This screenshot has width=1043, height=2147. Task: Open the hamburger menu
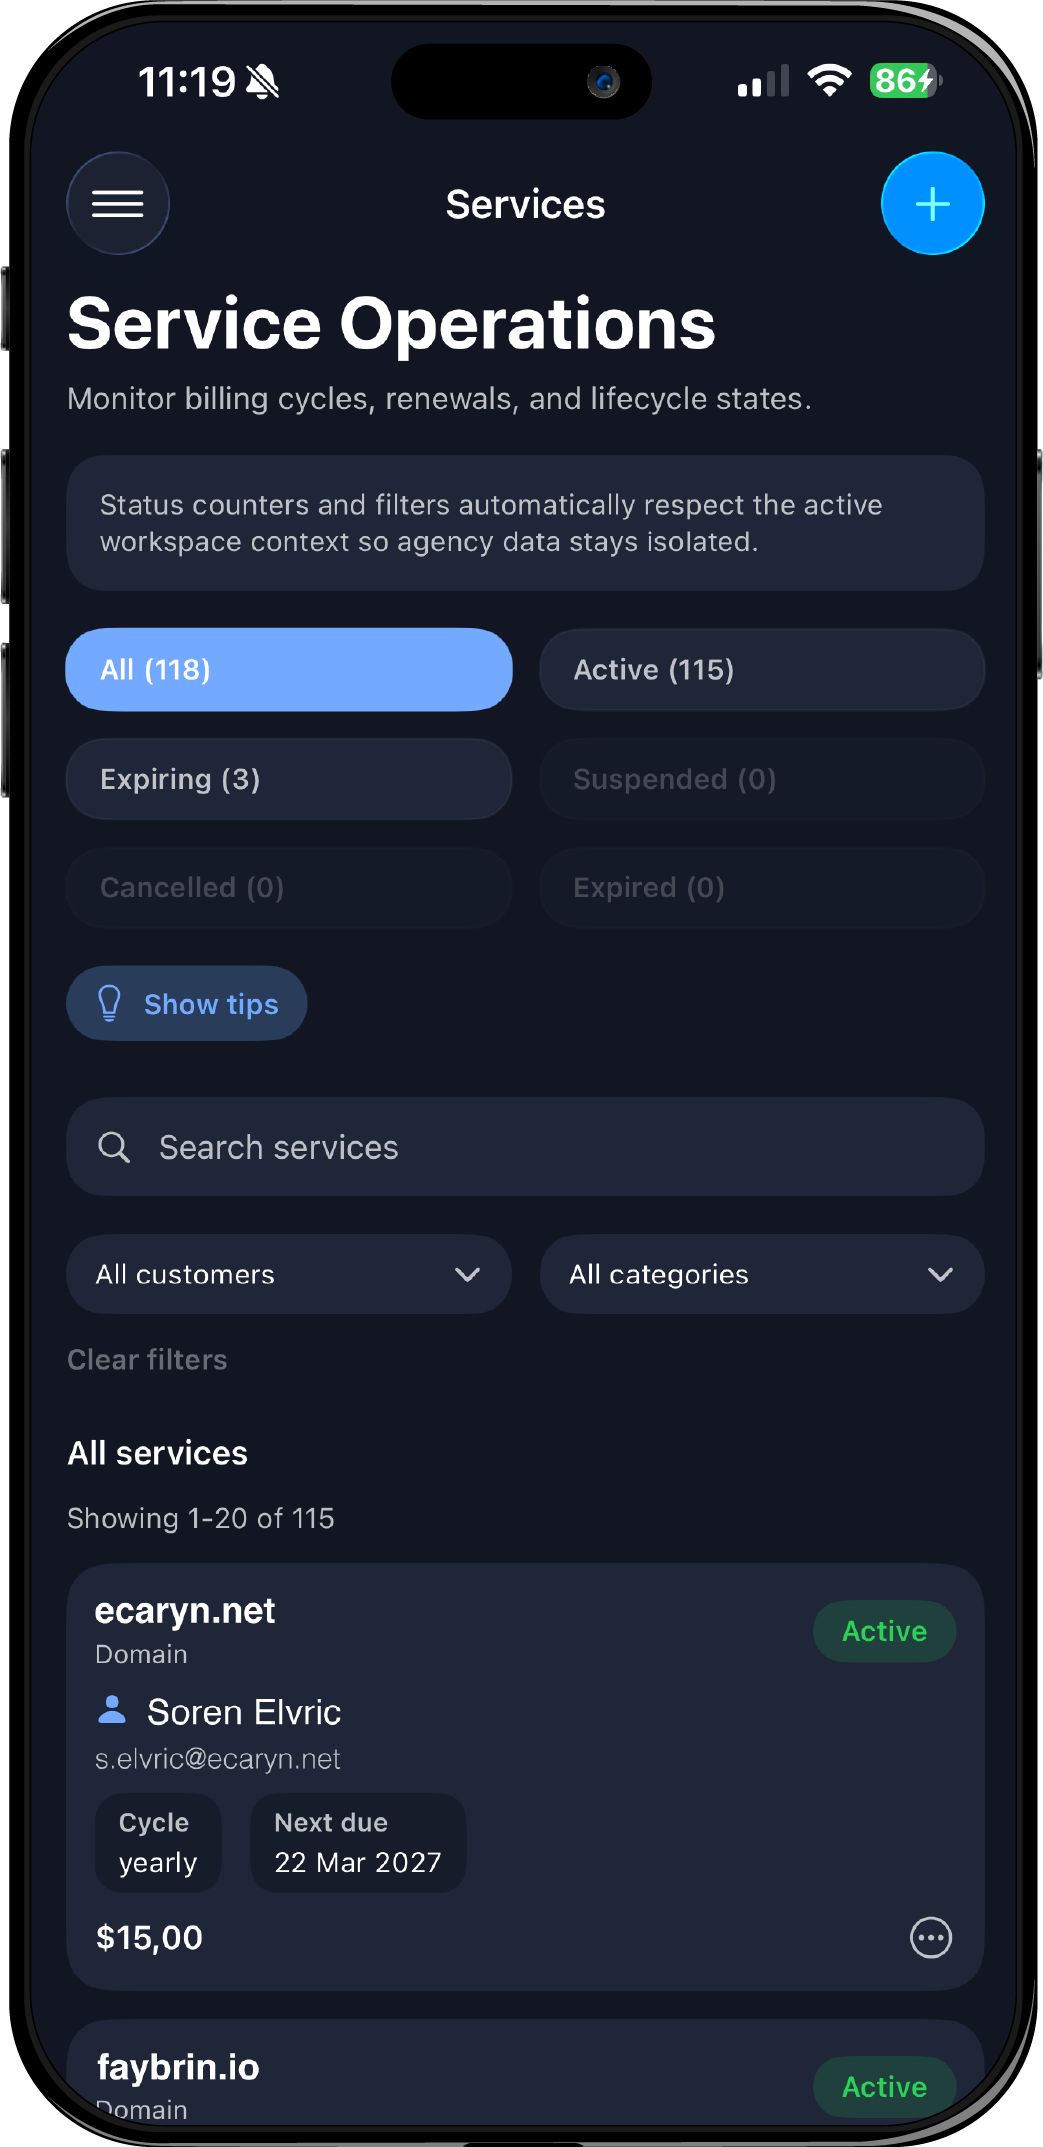tap(118, 204)
